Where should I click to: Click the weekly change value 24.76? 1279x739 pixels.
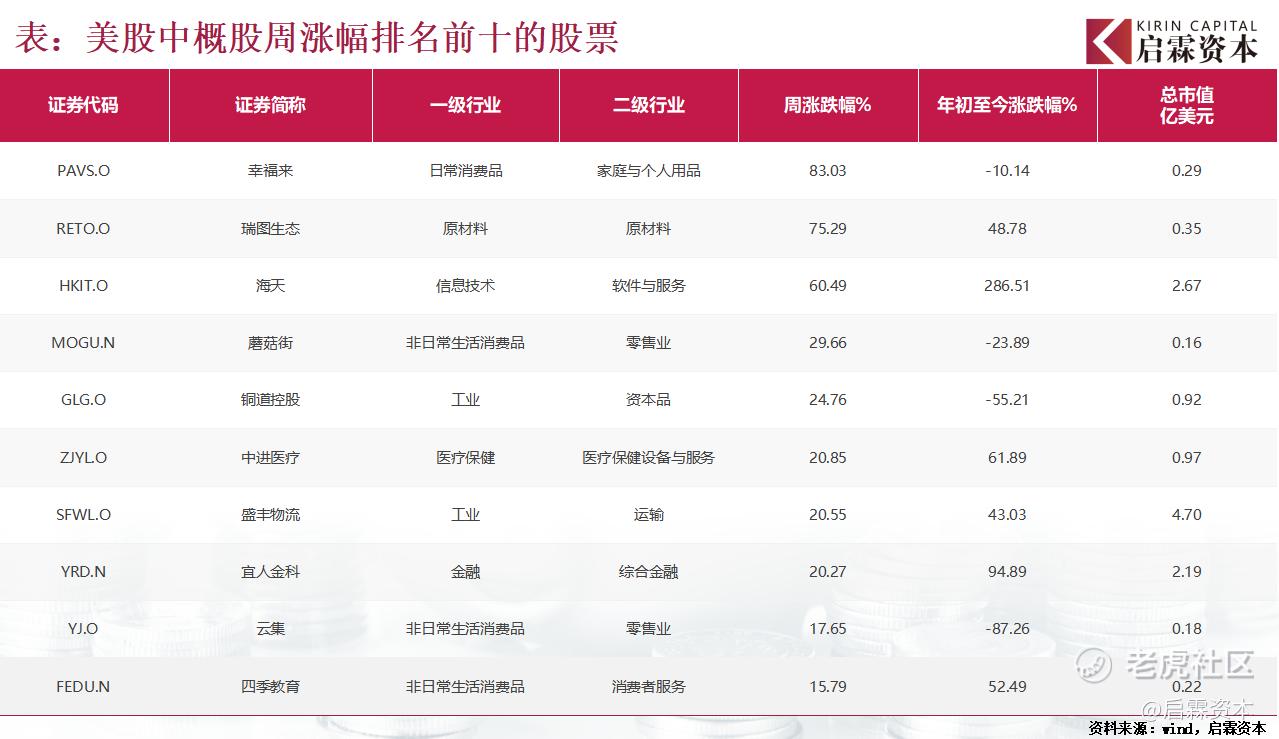point(827,400)
